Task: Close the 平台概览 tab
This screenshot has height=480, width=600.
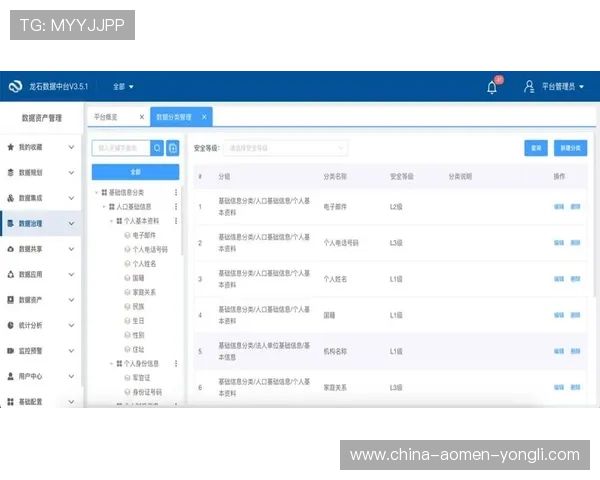Action: click(142, 117)
